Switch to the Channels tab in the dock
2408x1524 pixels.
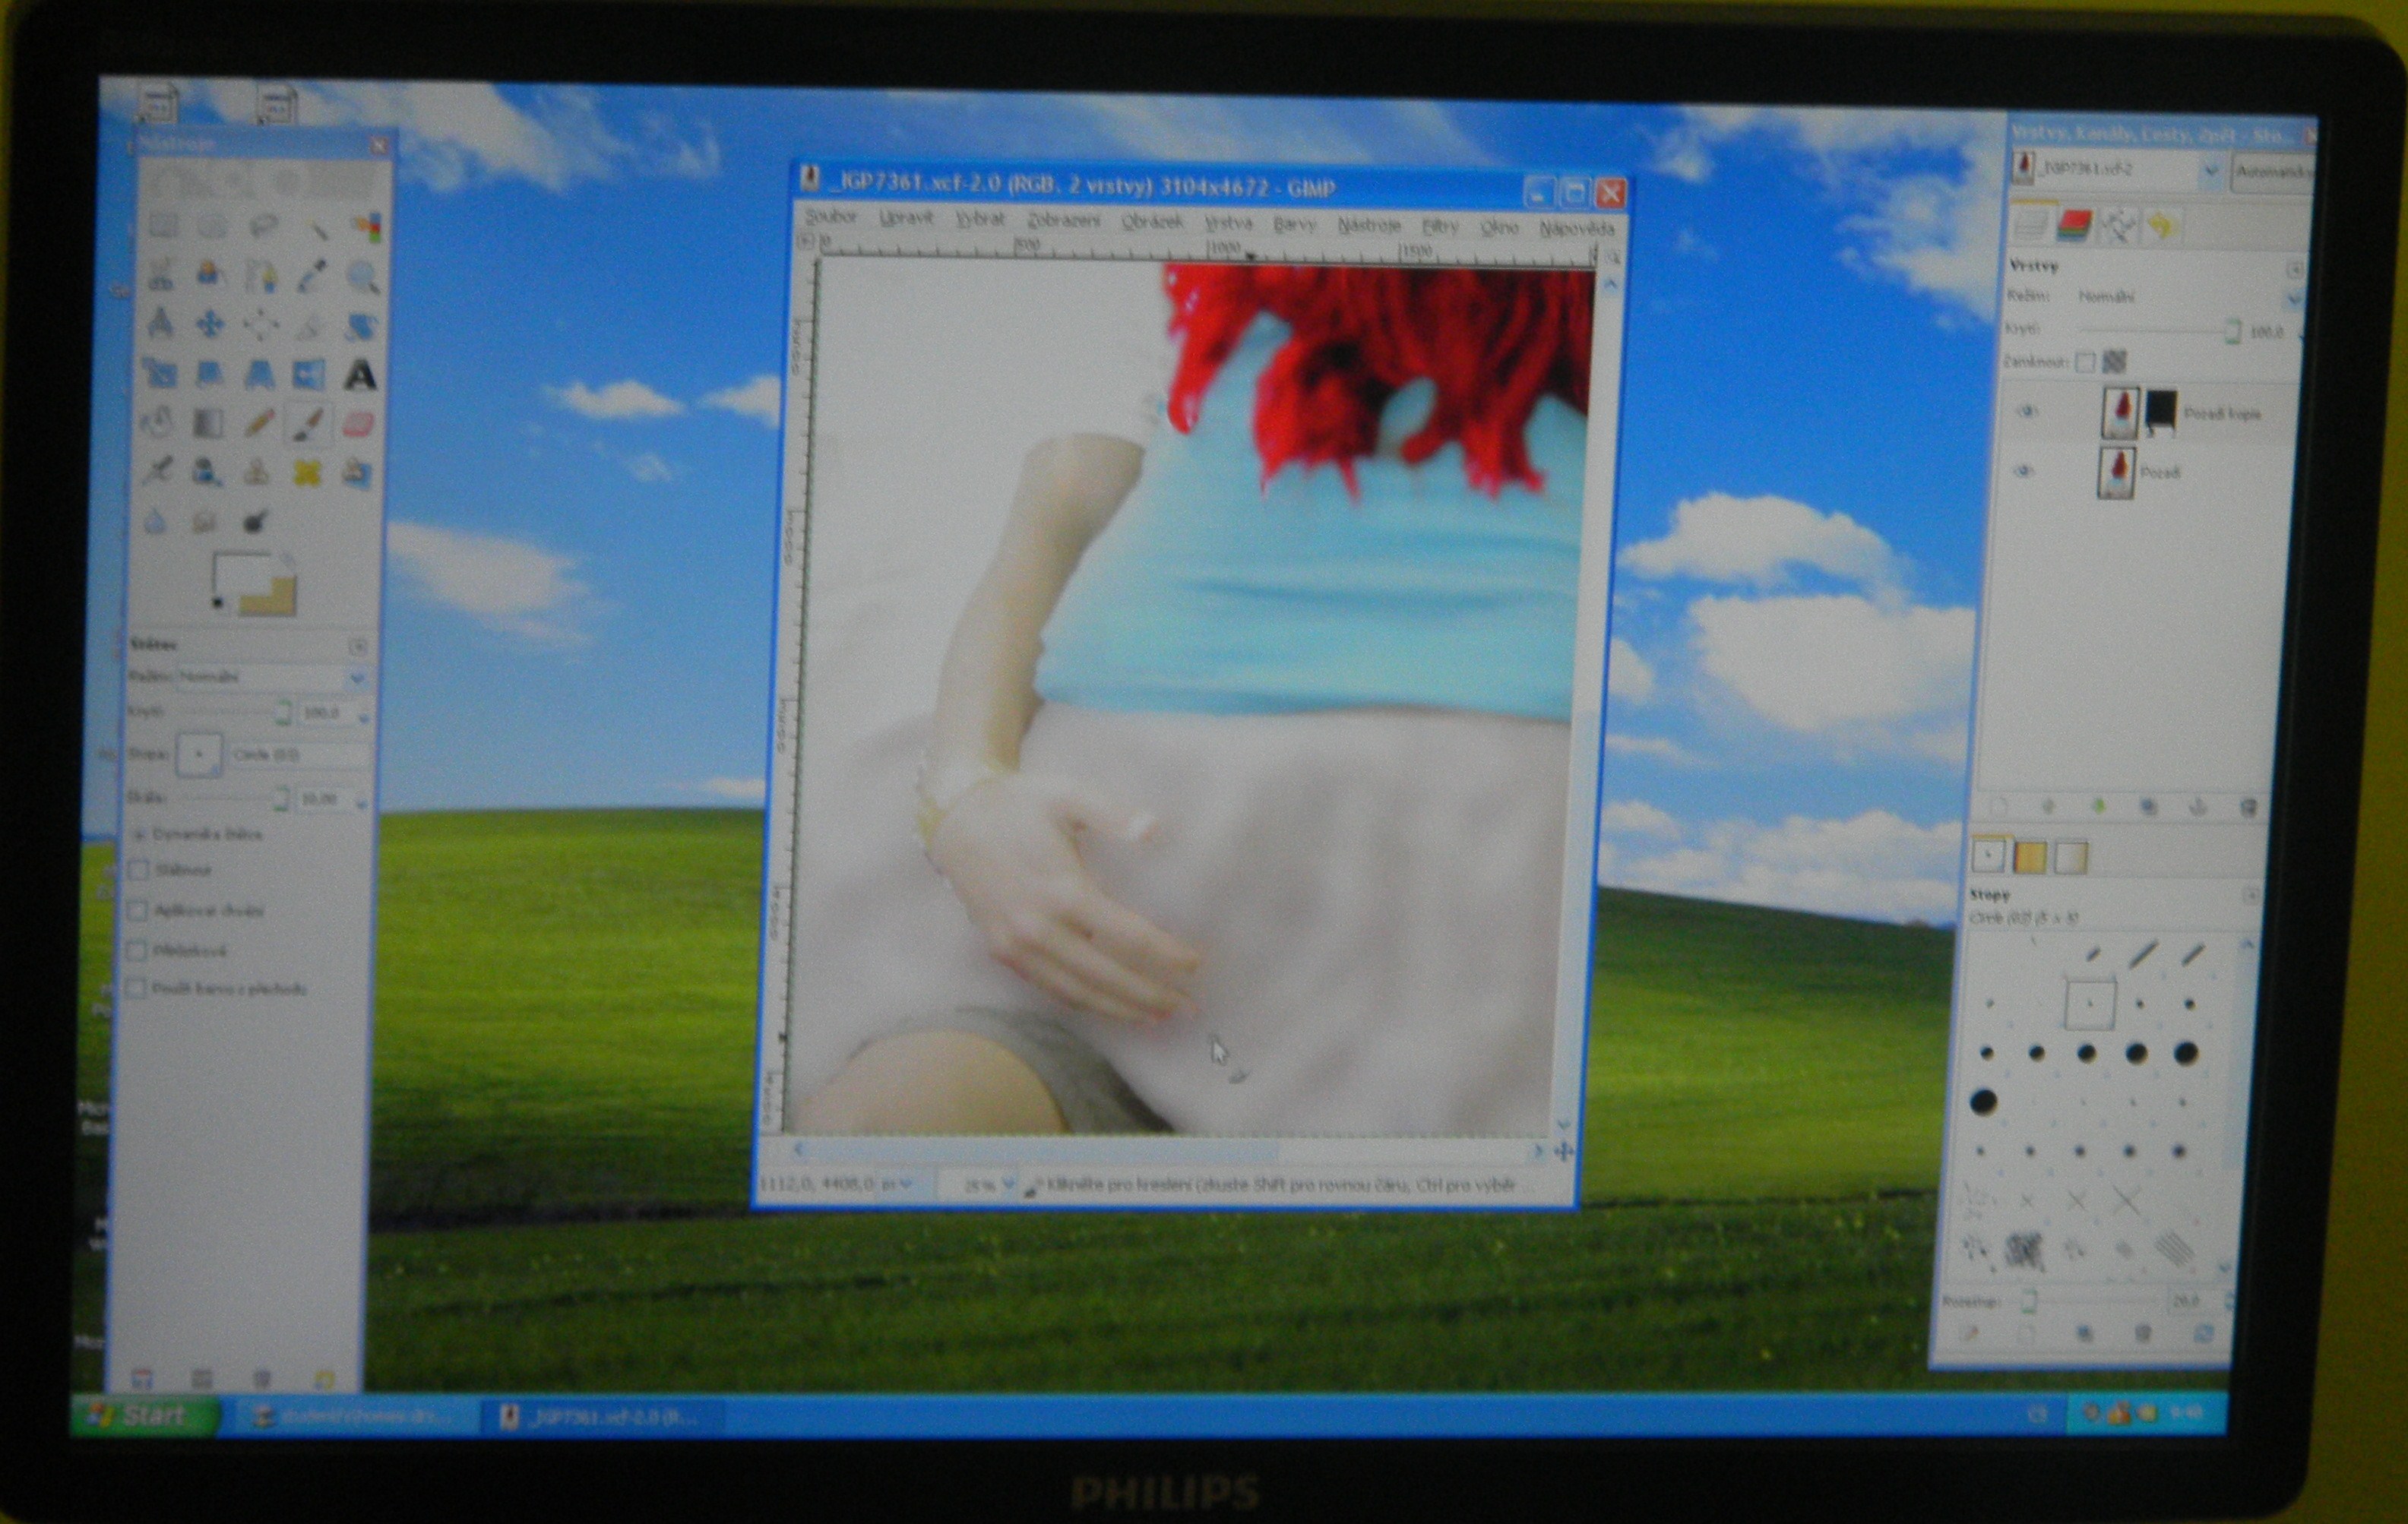(2074, 226)
